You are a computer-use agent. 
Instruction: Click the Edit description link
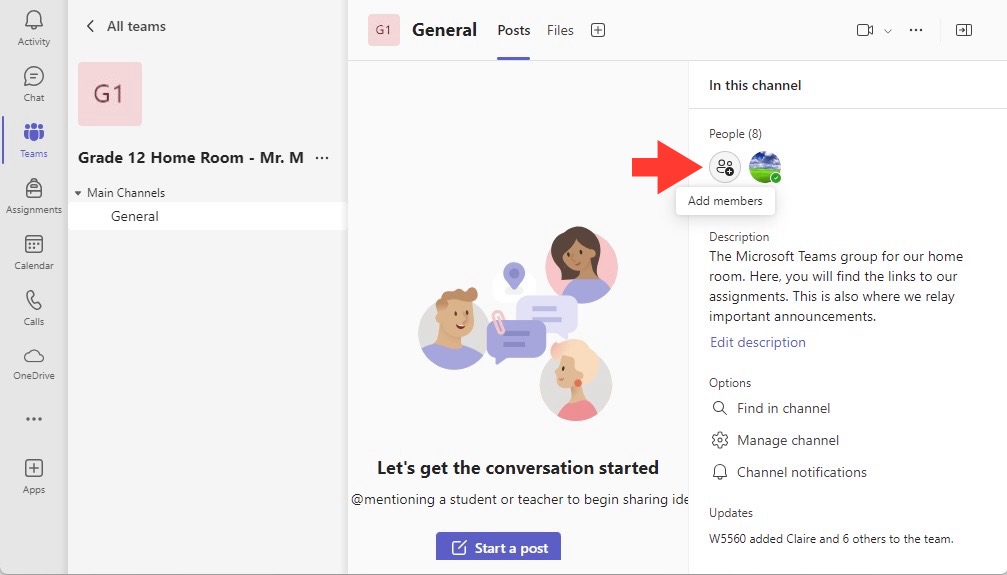(x=758, y=342)
